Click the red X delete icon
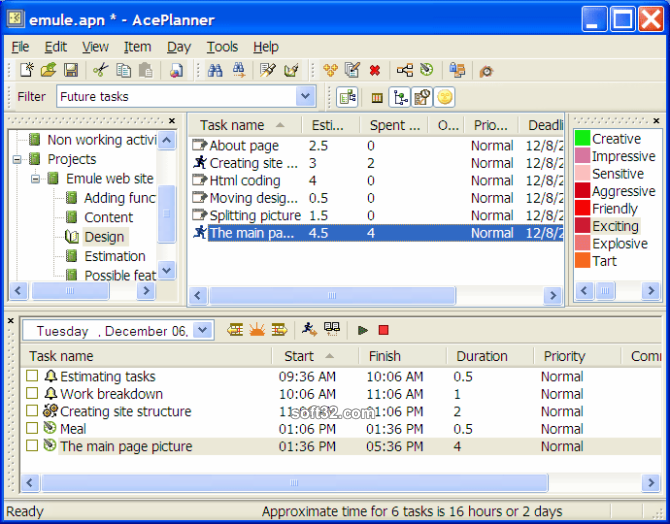The image size is (670, 524). pyautogui.click(x=375, y=70)
